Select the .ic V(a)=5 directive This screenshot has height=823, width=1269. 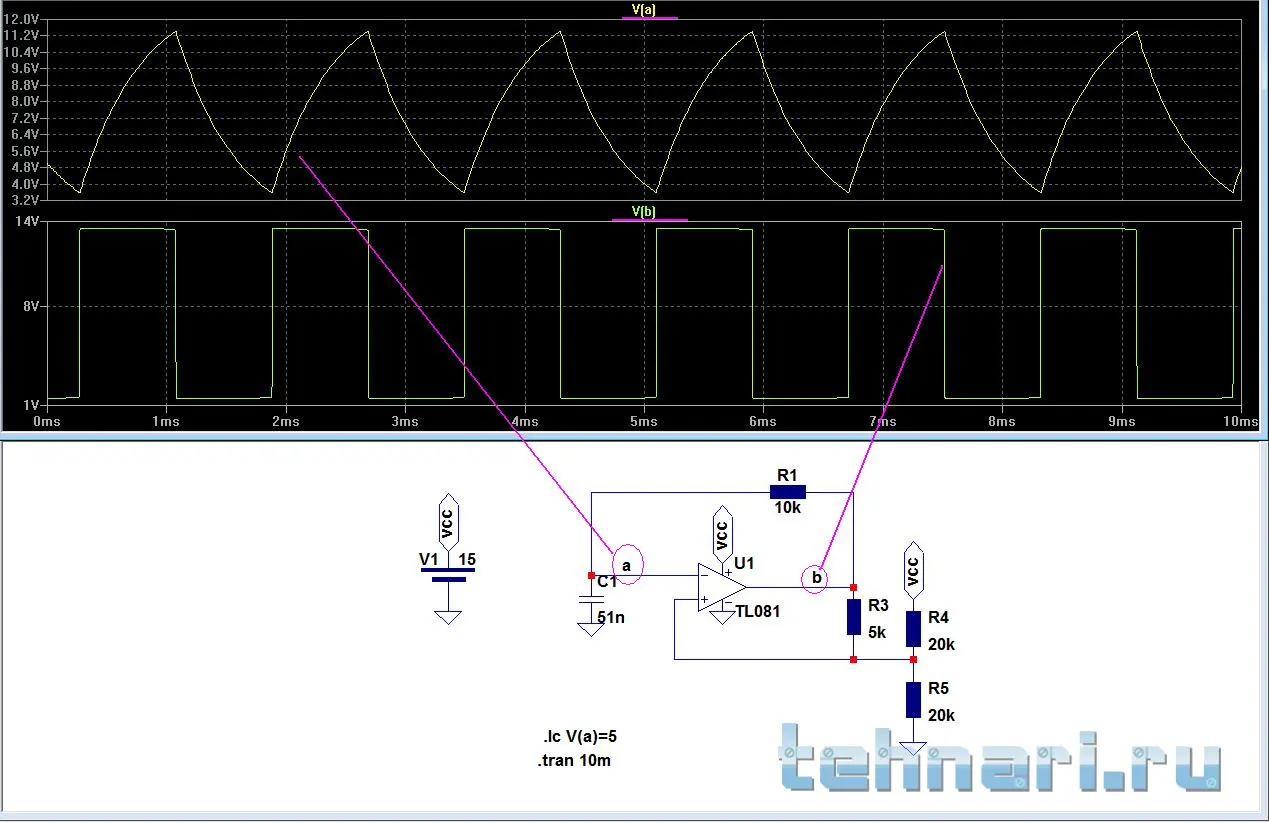coord(580,737)
